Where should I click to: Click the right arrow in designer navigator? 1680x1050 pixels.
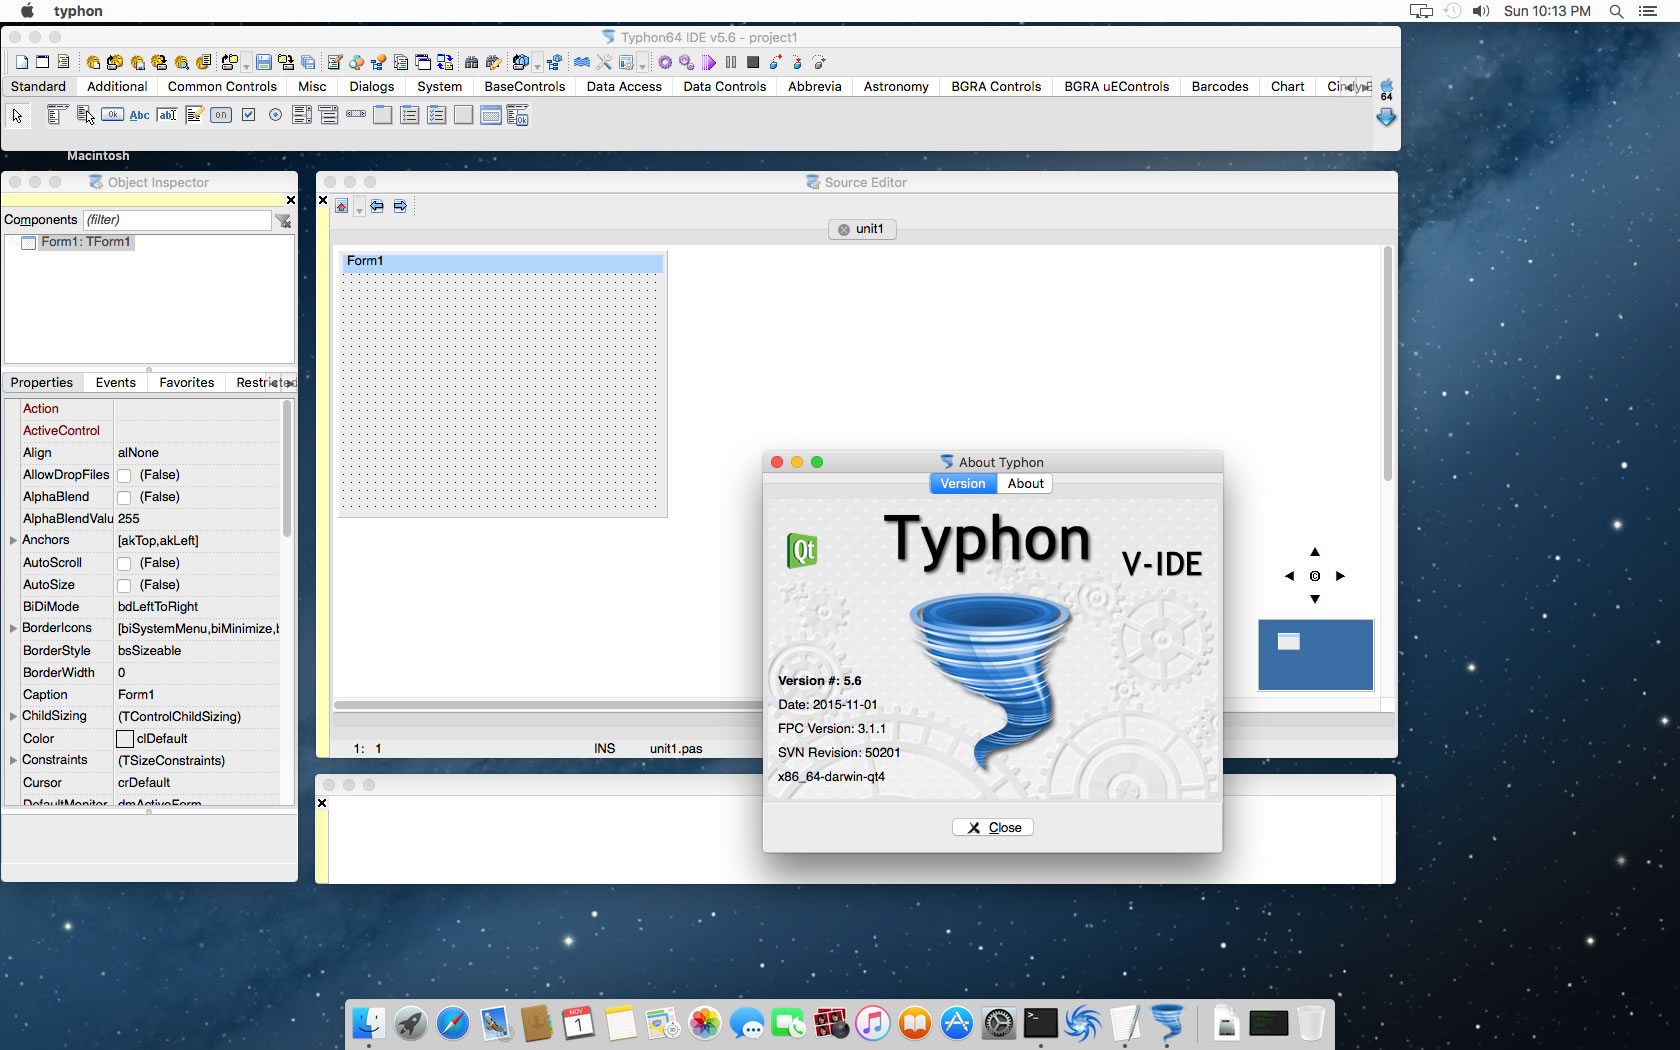tap(1340, 576)
